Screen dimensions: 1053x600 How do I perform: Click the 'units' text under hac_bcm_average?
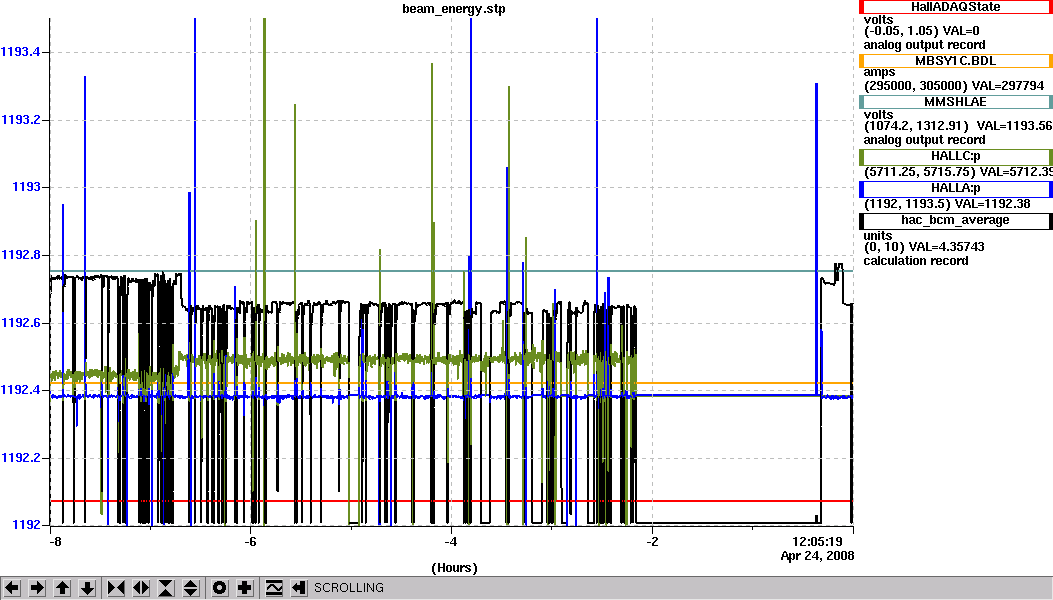tap(878, 236)
